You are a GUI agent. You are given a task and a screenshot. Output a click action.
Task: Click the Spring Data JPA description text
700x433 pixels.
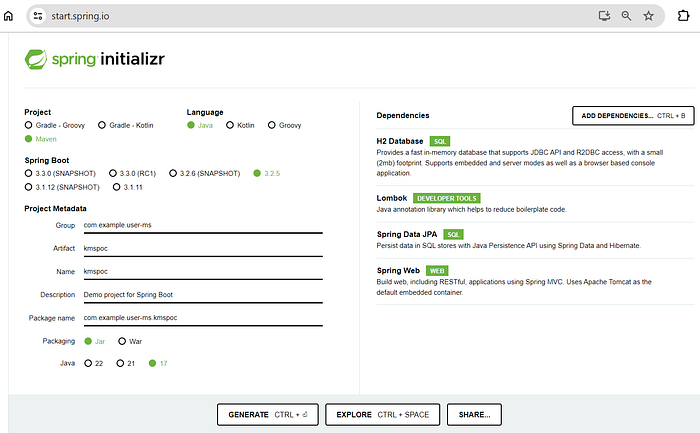508,246
